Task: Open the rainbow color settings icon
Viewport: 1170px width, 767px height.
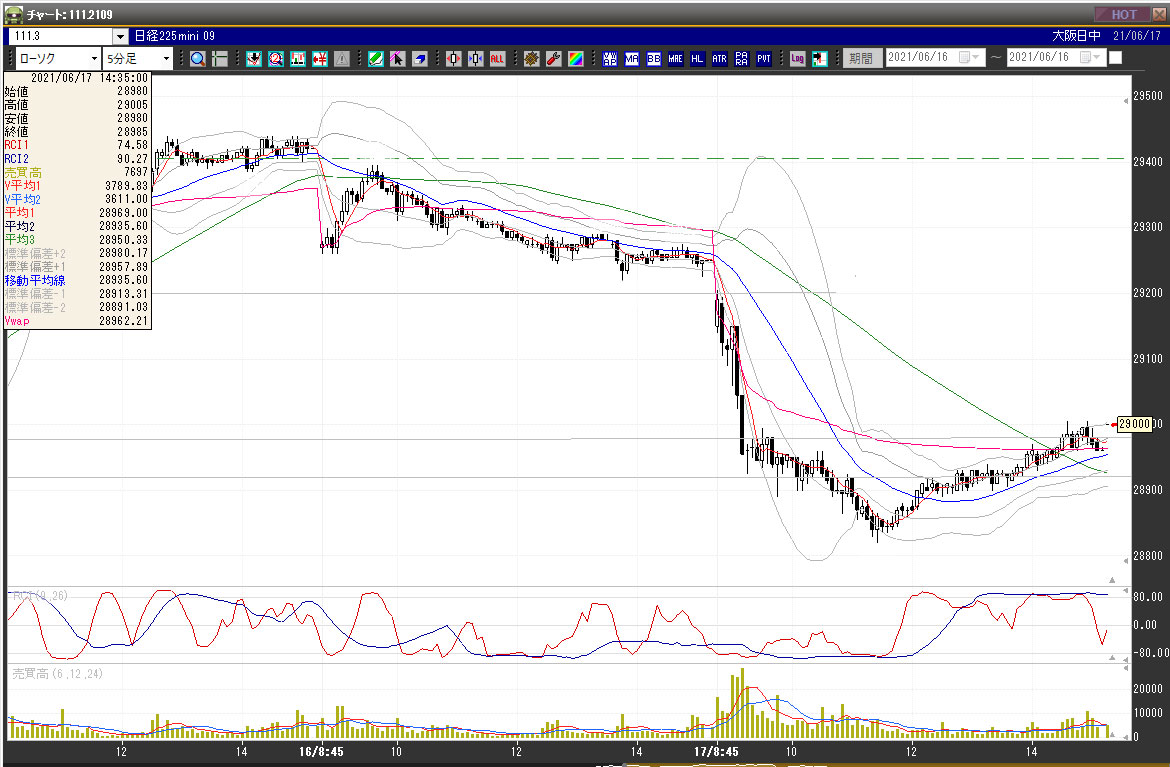Action: tap(576, 58)
